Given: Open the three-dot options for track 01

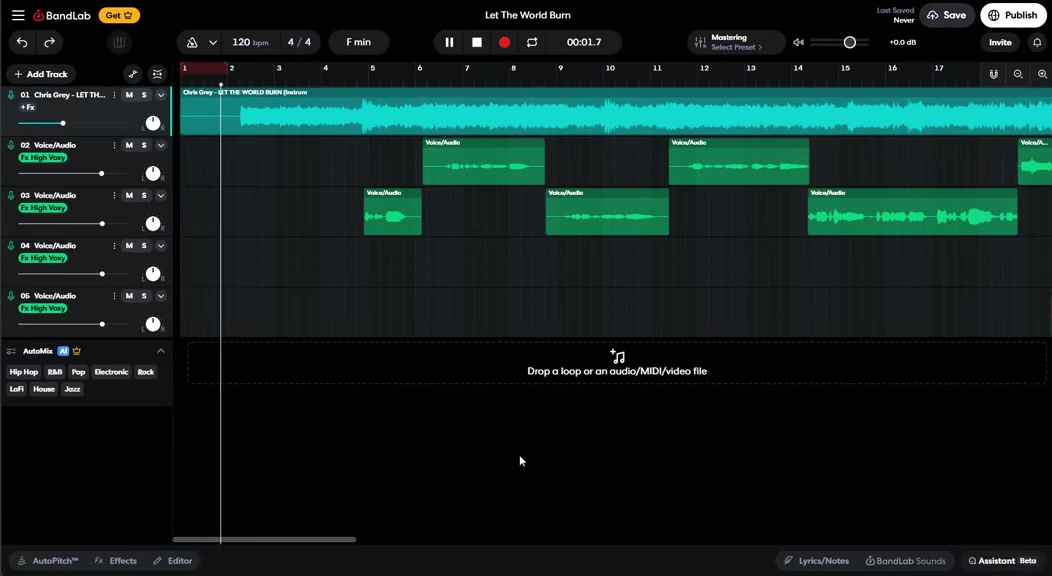Looking at the screenshot, I should coord(114,95).
